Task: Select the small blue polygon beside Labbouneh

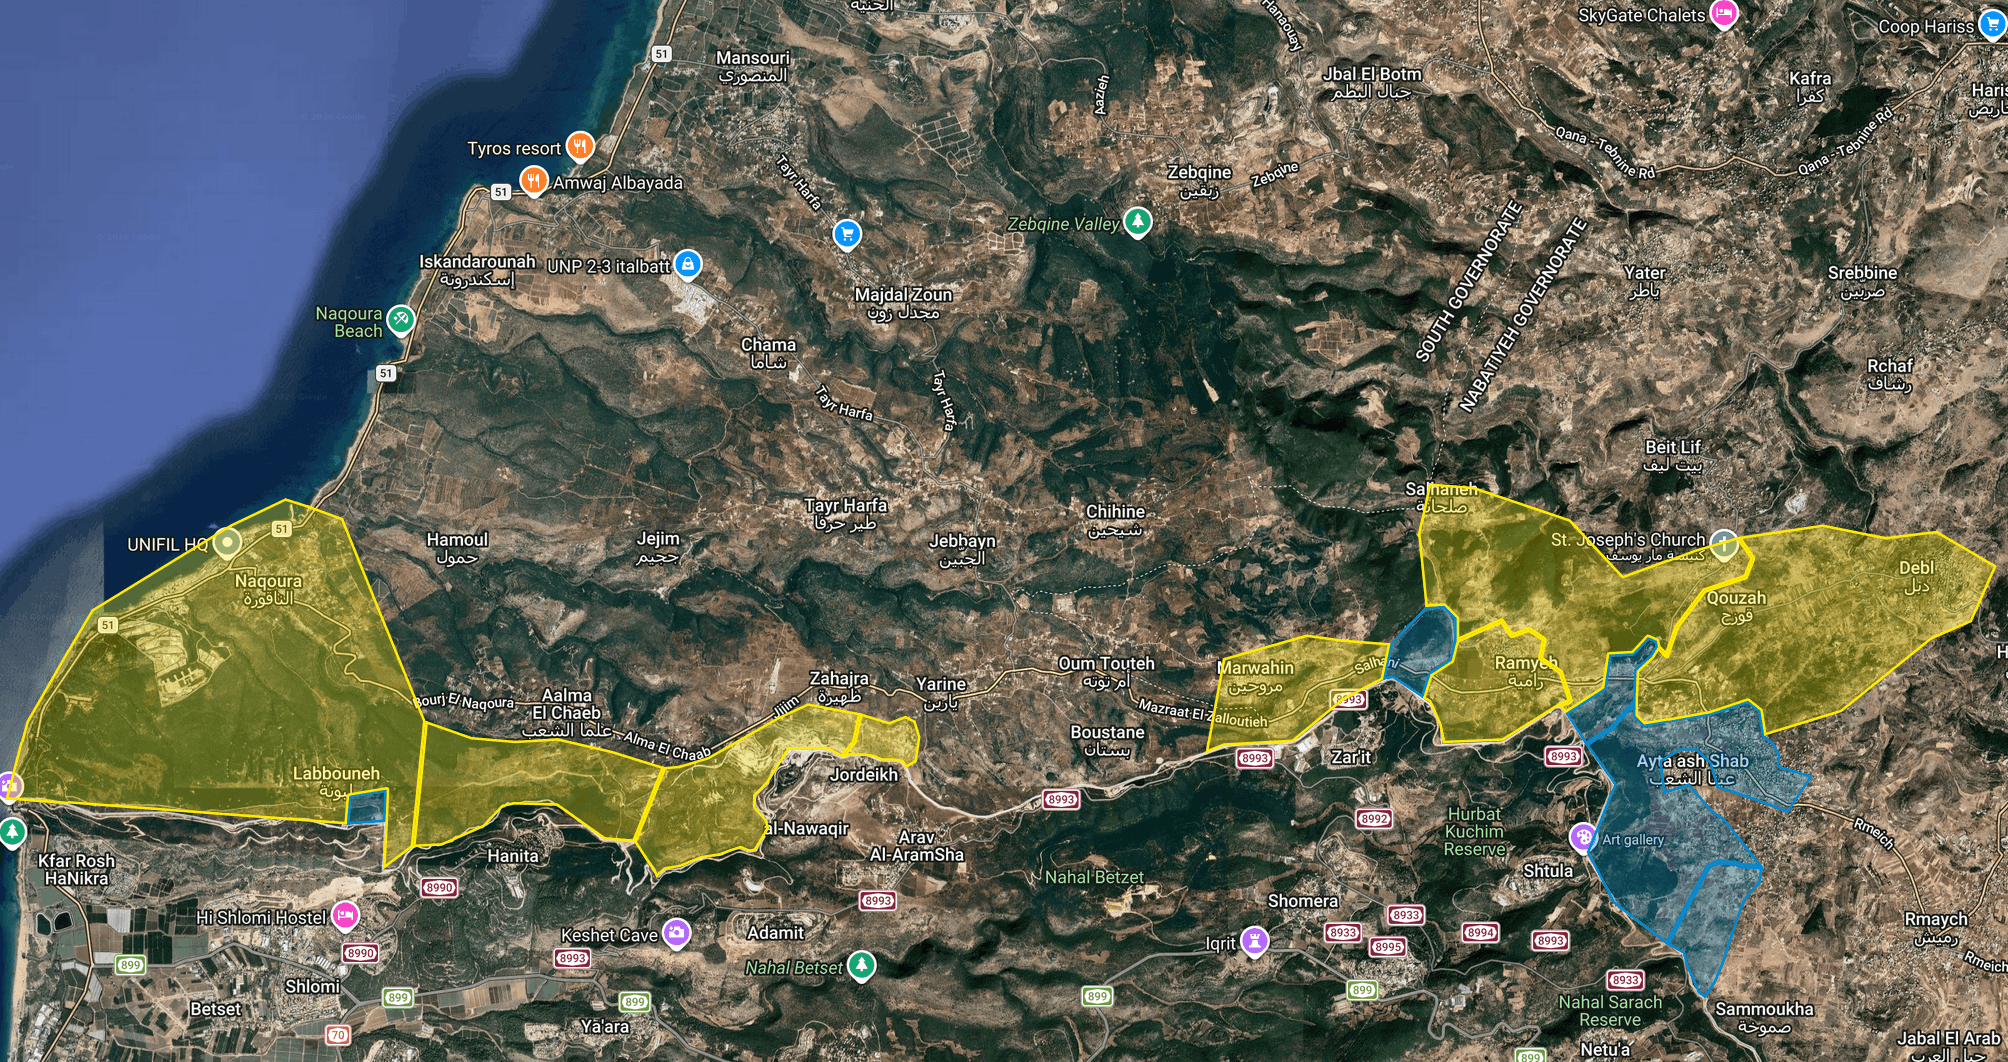Action: [x=367, y=807]
